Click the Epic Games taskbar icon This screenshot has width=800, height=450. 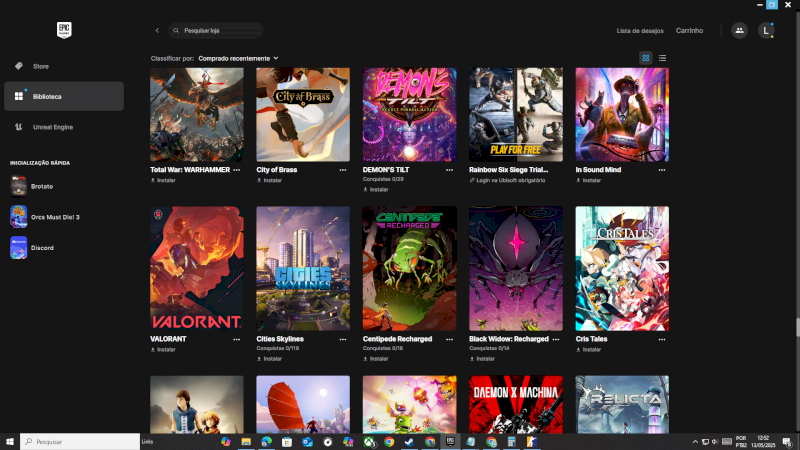[x=450, y=442]
